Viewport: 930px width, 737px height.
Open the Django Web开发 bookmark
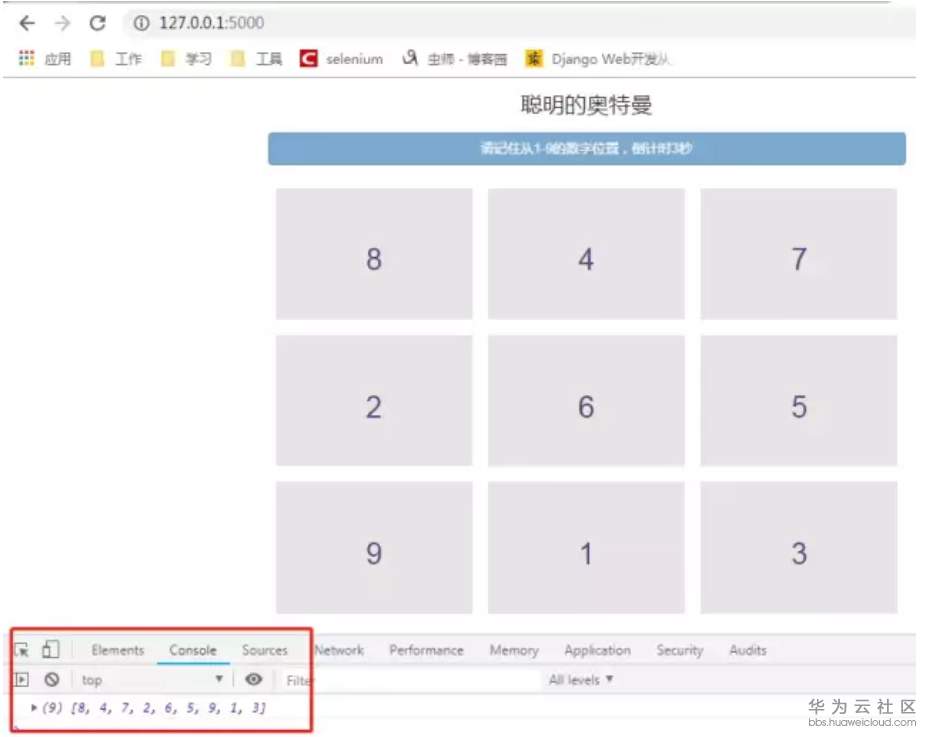tap(598, 58)
